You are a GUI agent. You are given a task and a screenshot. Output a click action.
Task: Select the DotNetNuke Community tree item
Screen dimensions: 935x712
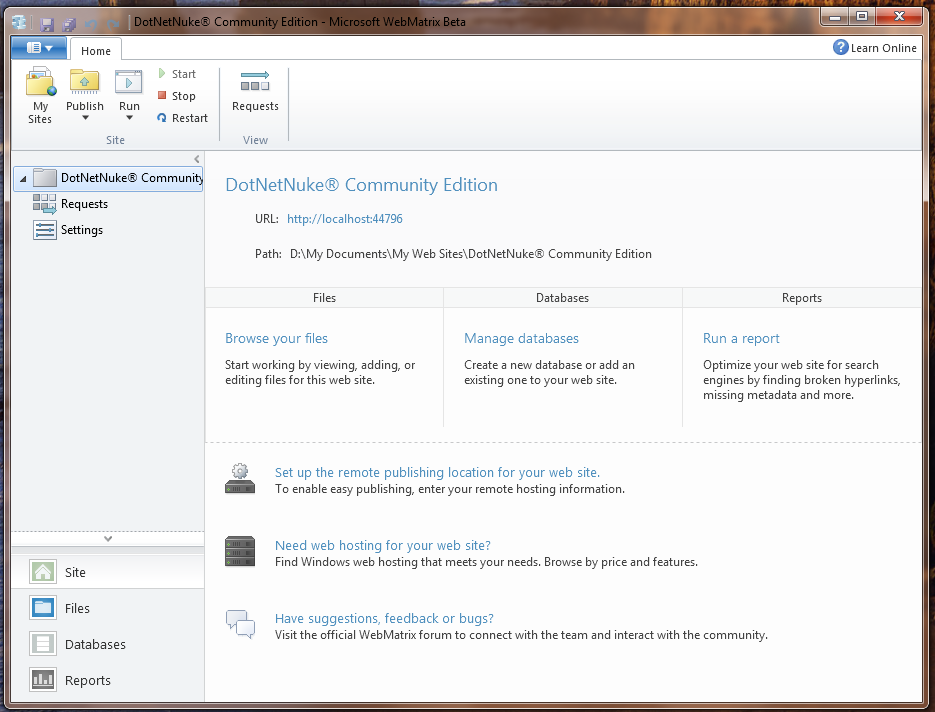point(108,178)
